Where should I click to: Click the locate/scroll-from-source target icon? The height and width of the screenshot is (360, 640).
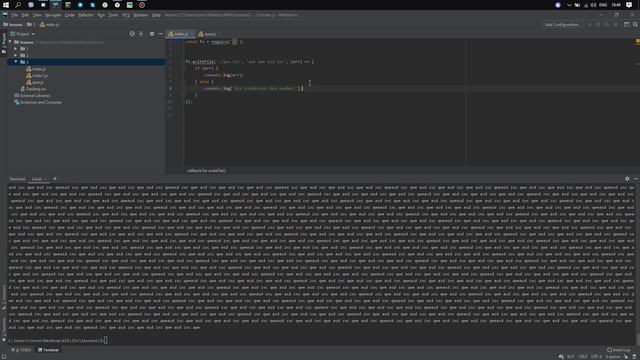pos(132,34)
